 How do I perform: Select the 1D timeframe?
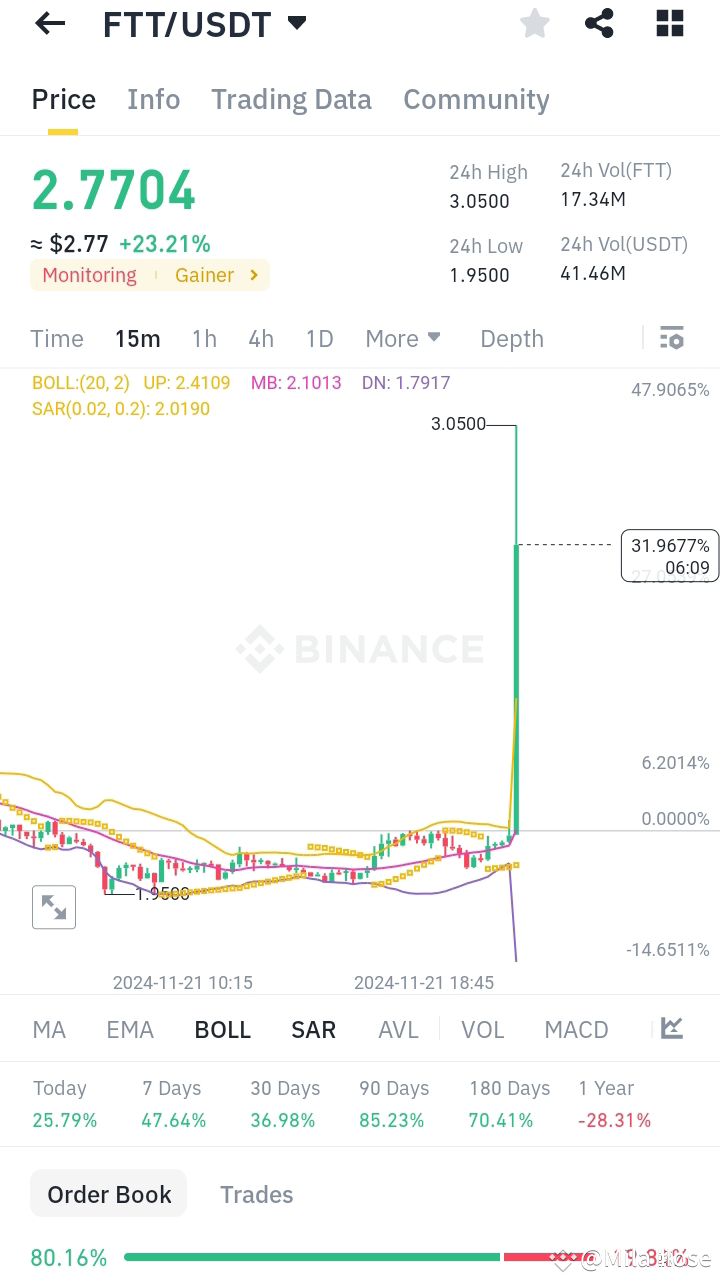[319, 338]
